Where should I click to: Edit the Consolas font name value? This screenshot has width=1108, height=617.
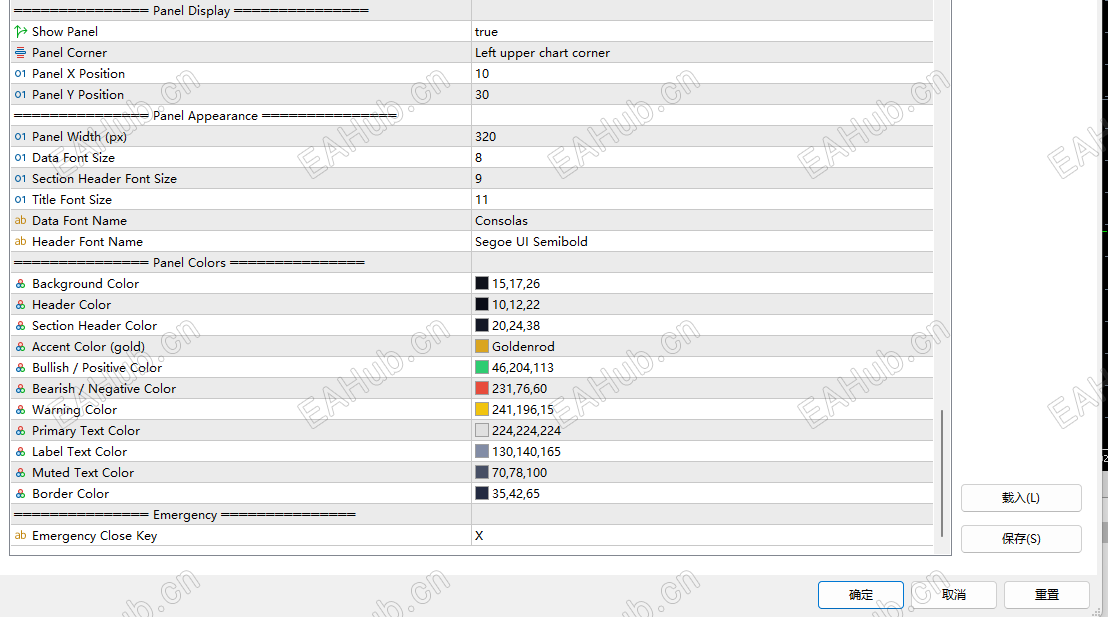(702, 221)
